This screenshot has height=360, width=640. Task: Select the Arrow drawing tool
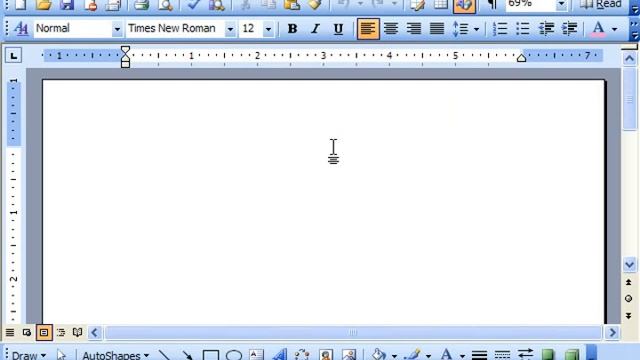pos(187,355)
